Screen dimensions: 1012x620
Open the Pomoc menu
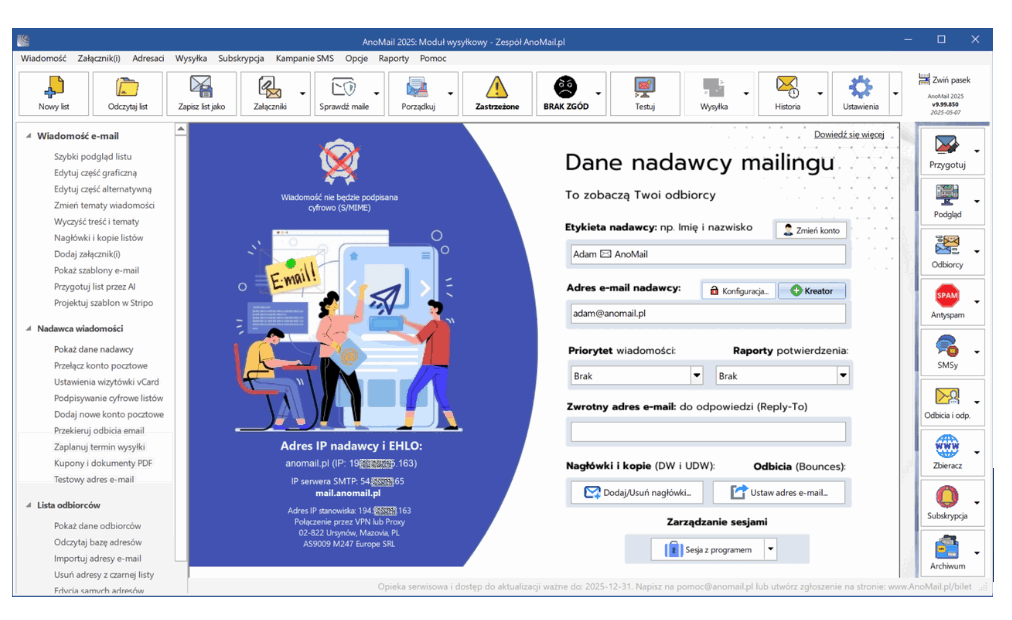click(432, 58)
